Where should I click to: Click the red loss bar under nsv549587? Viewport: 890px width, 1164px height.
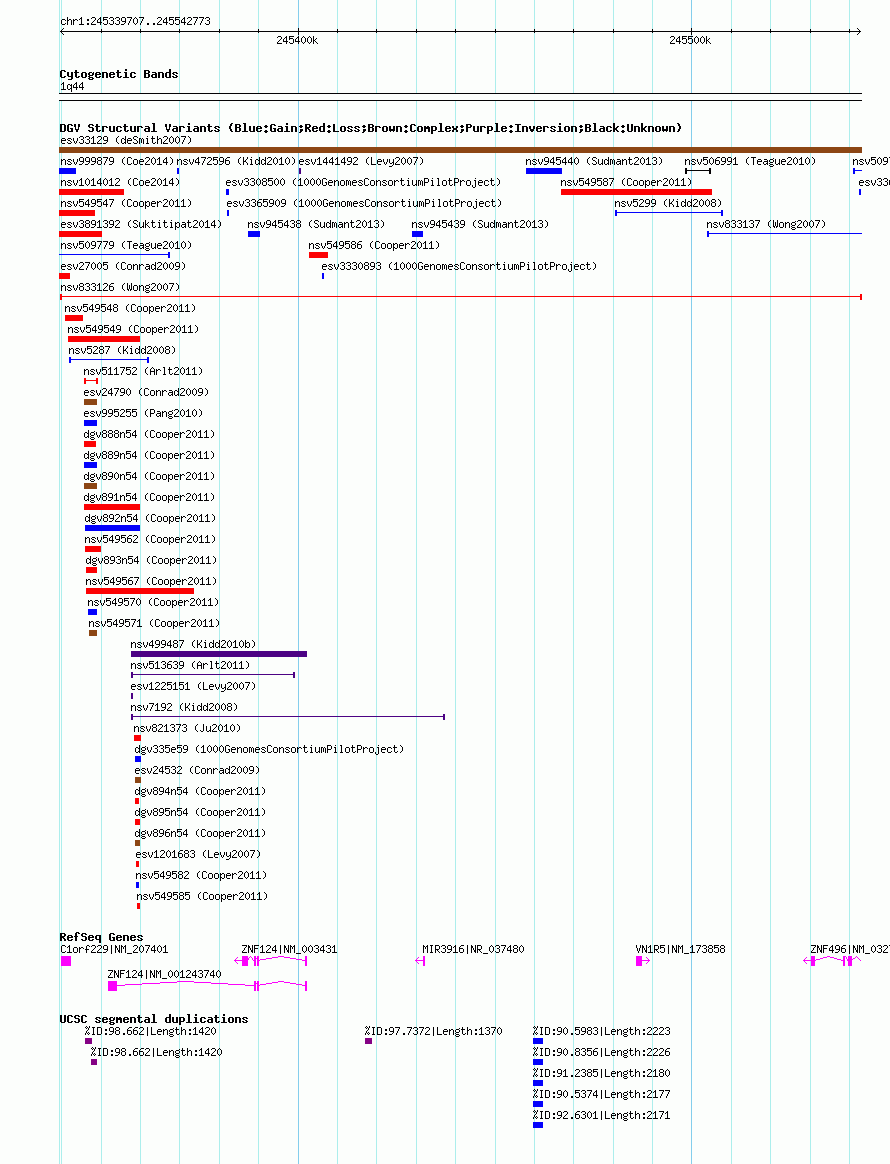tap(636, 192)
